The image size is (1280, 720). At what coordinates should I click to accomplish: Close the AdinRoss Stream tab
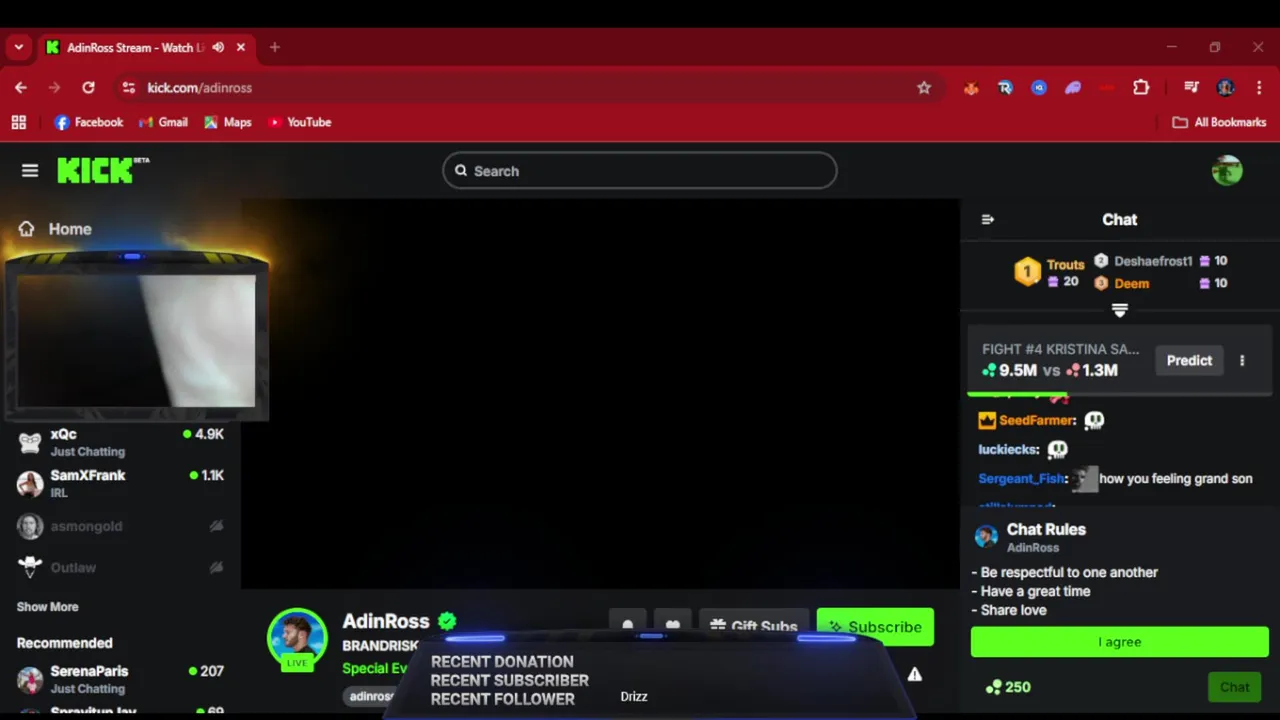241,48
